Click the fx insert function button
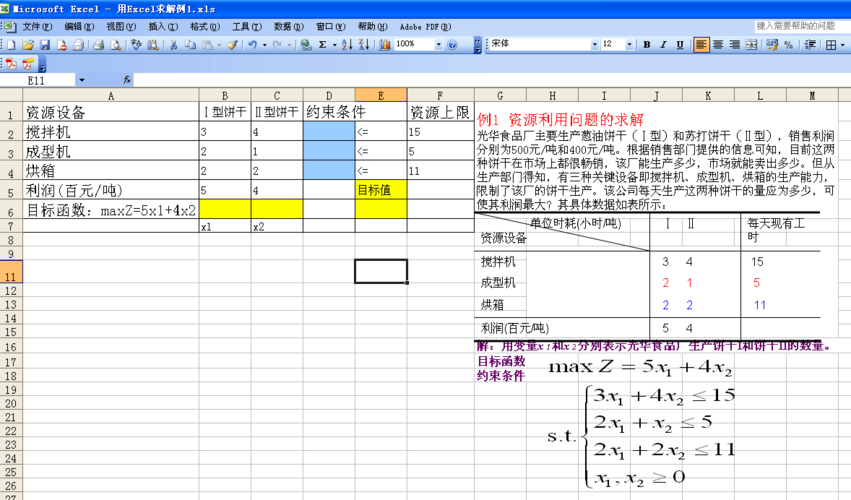851x500 pixels. coord(127,80)
